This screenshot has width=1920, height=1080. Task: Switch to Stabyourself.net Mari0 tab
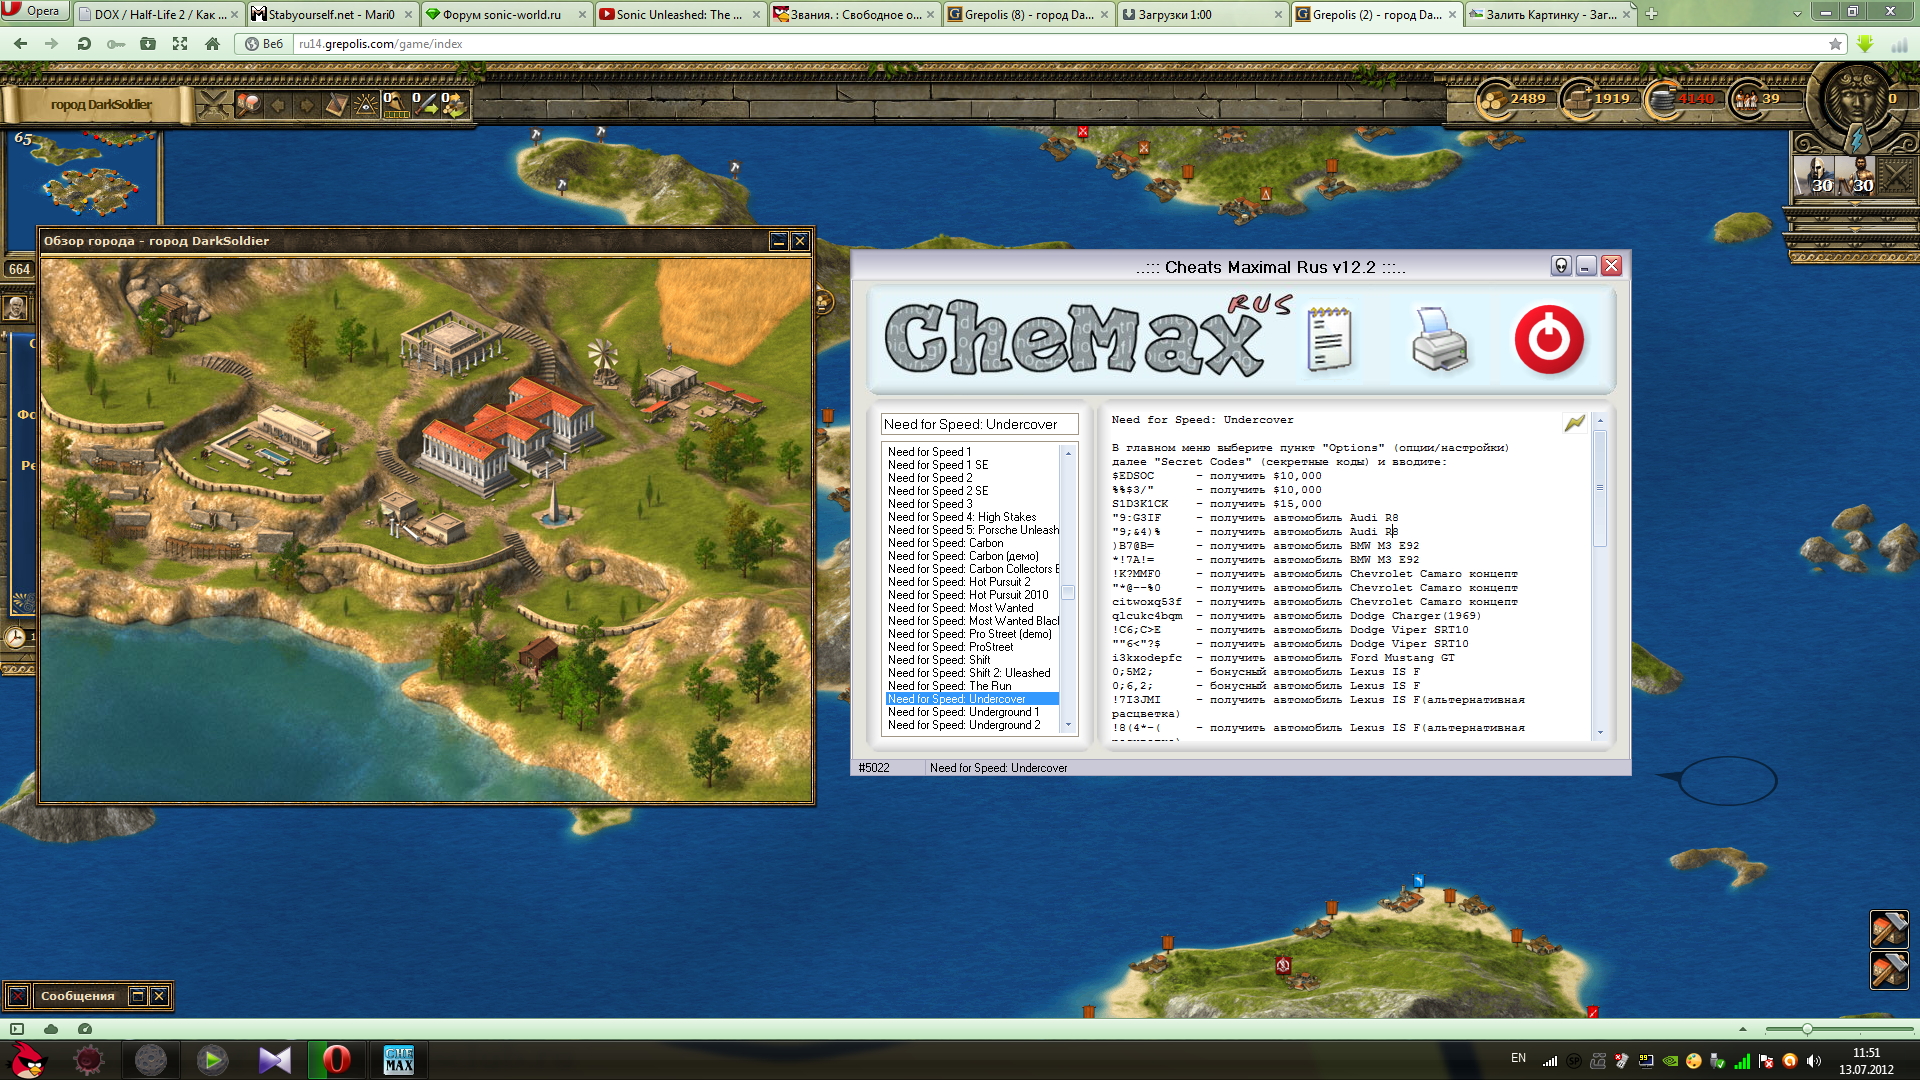click(330, 14)
